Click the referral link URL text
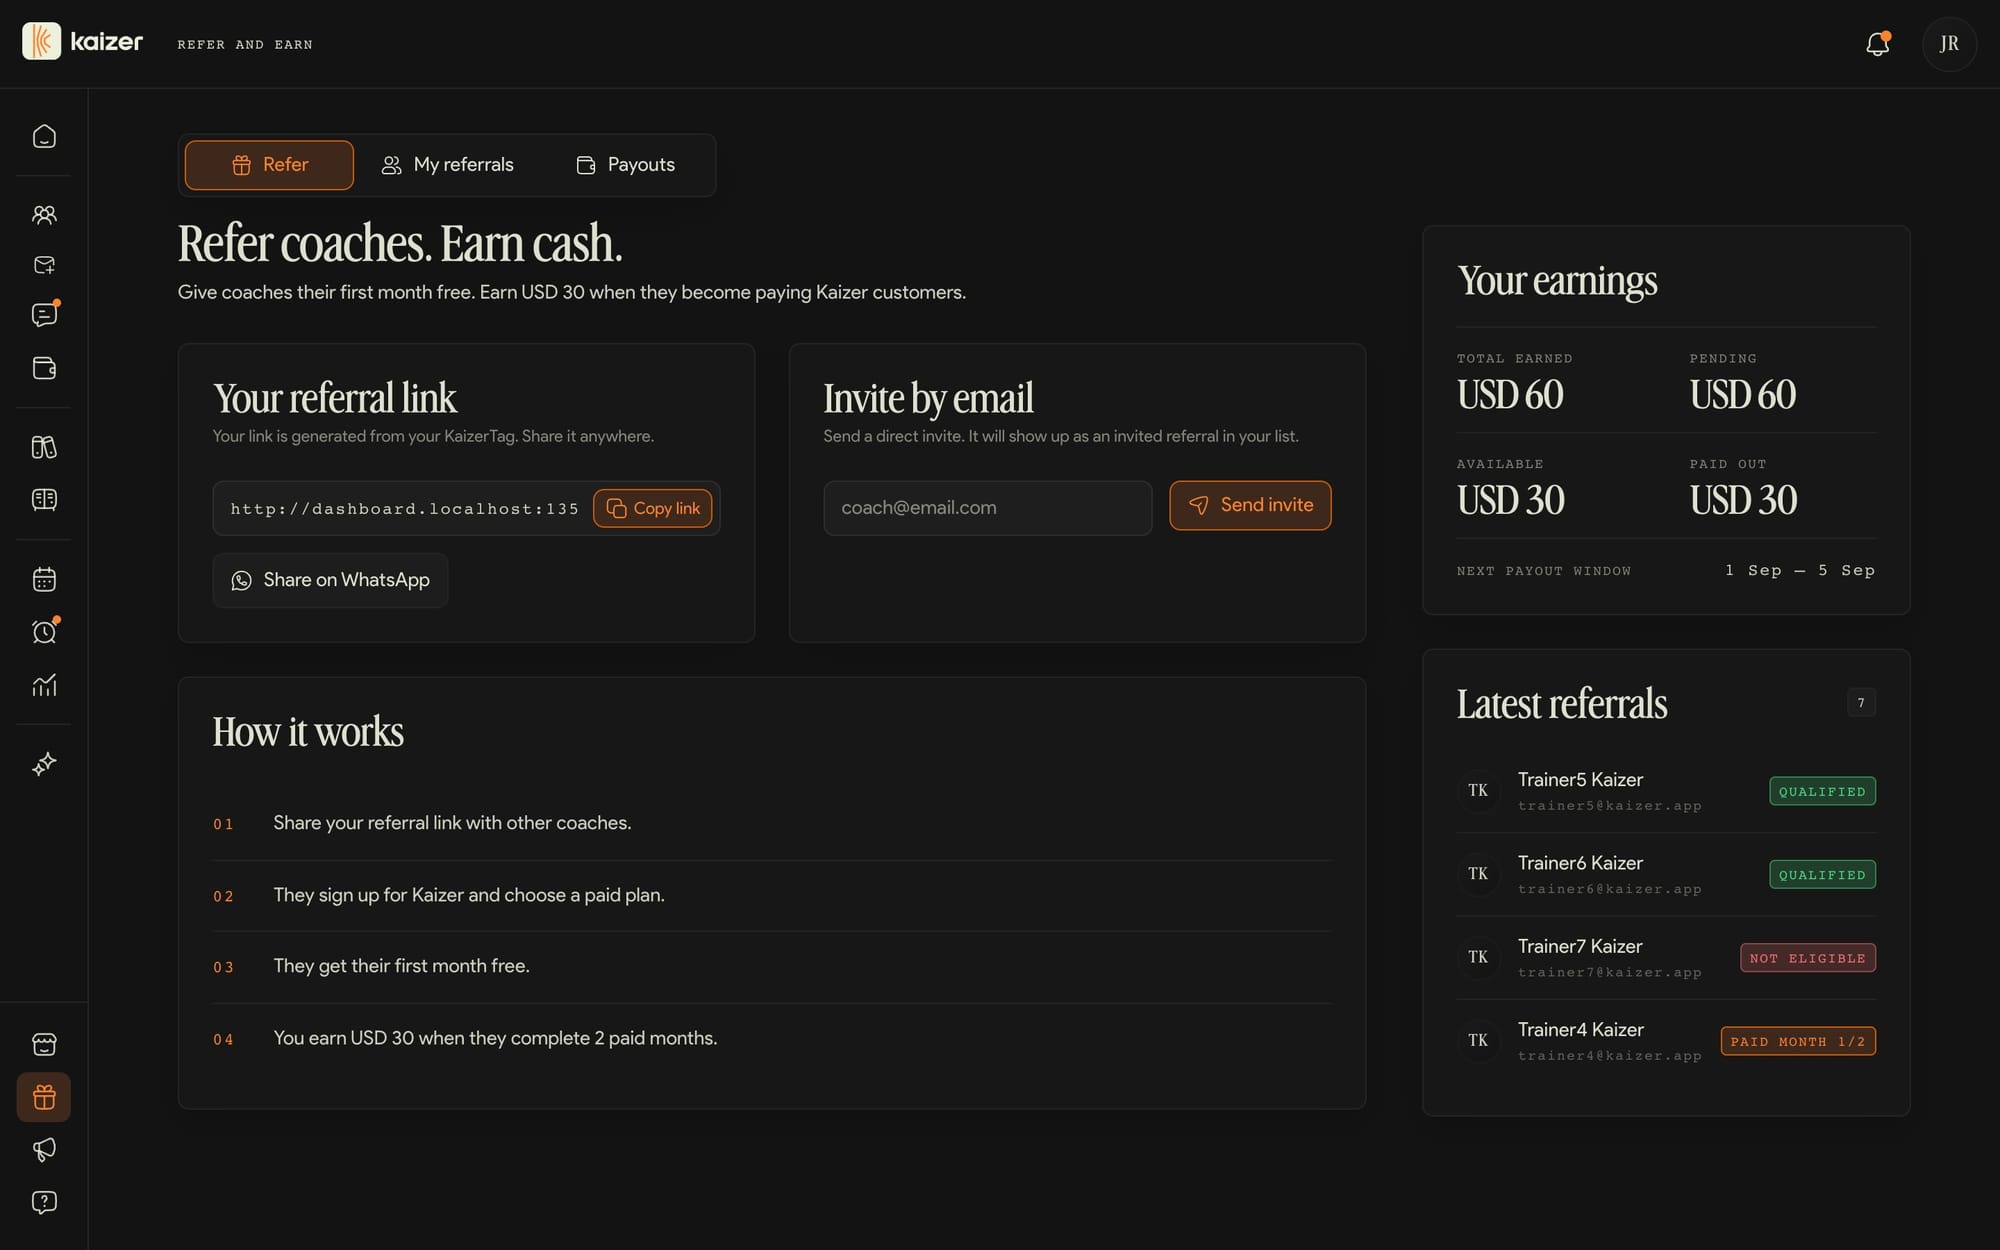Viewport: 2000px width, 1250px height. pyautogui.click(x=405, y=509)
